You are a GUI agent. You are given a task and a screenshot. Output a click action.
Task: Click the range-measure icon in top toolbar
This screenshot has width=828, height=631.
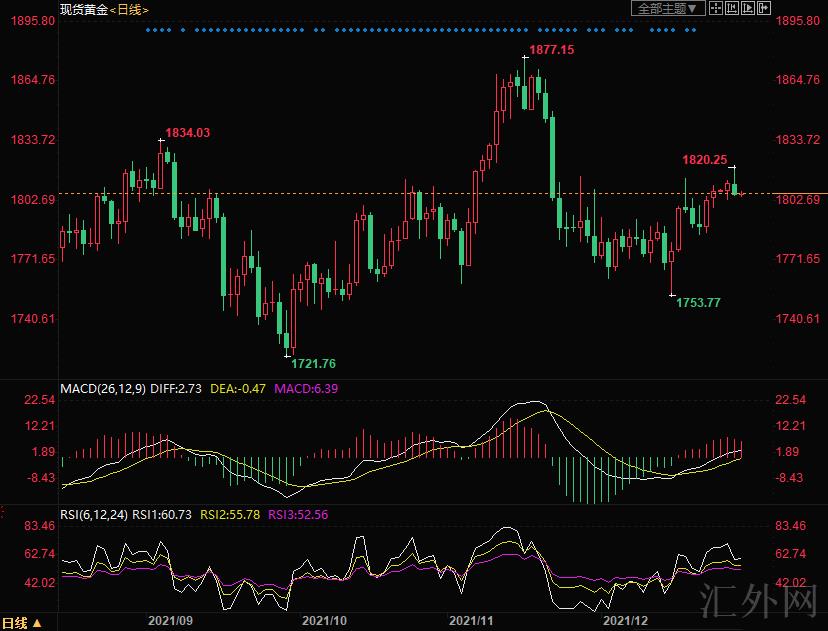coord(732,8)
